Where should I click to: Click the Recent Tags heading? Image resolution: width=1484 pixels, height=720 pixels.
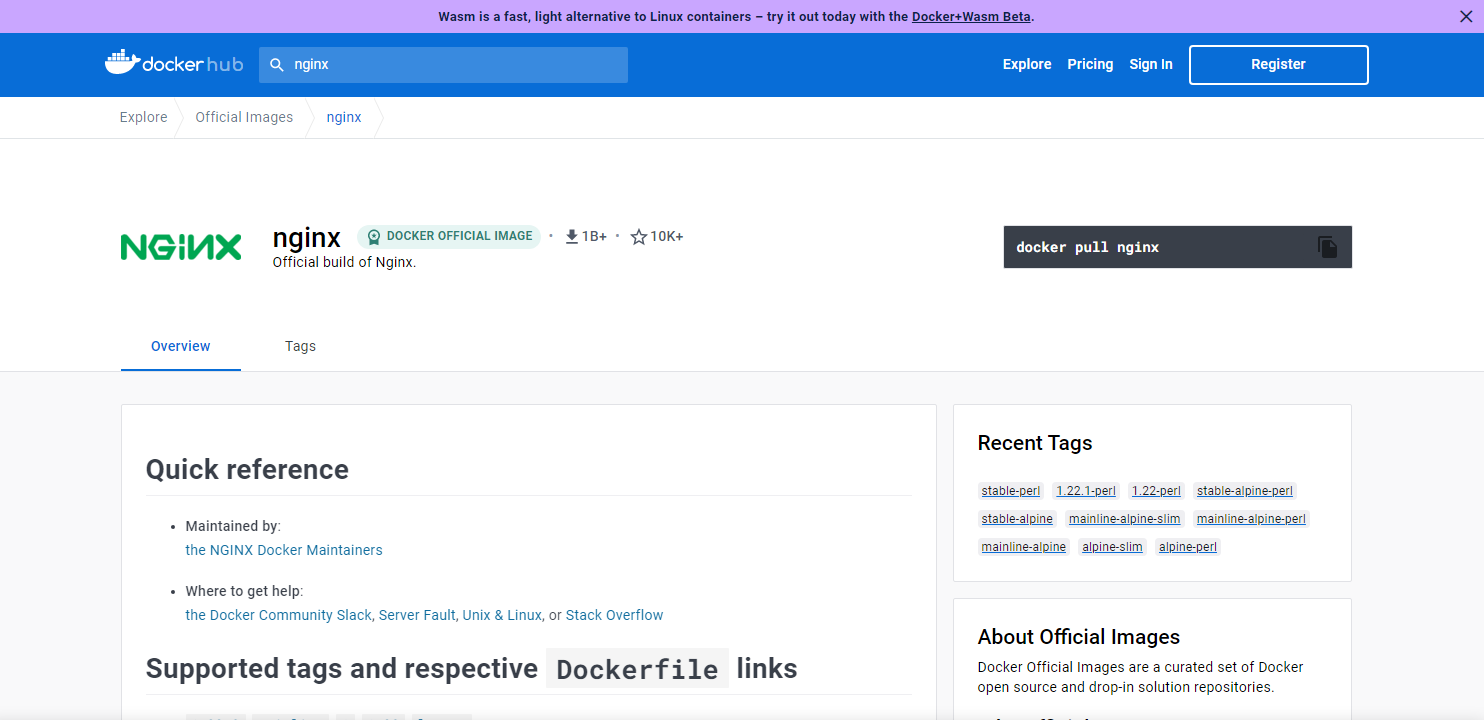(1035, 443)
